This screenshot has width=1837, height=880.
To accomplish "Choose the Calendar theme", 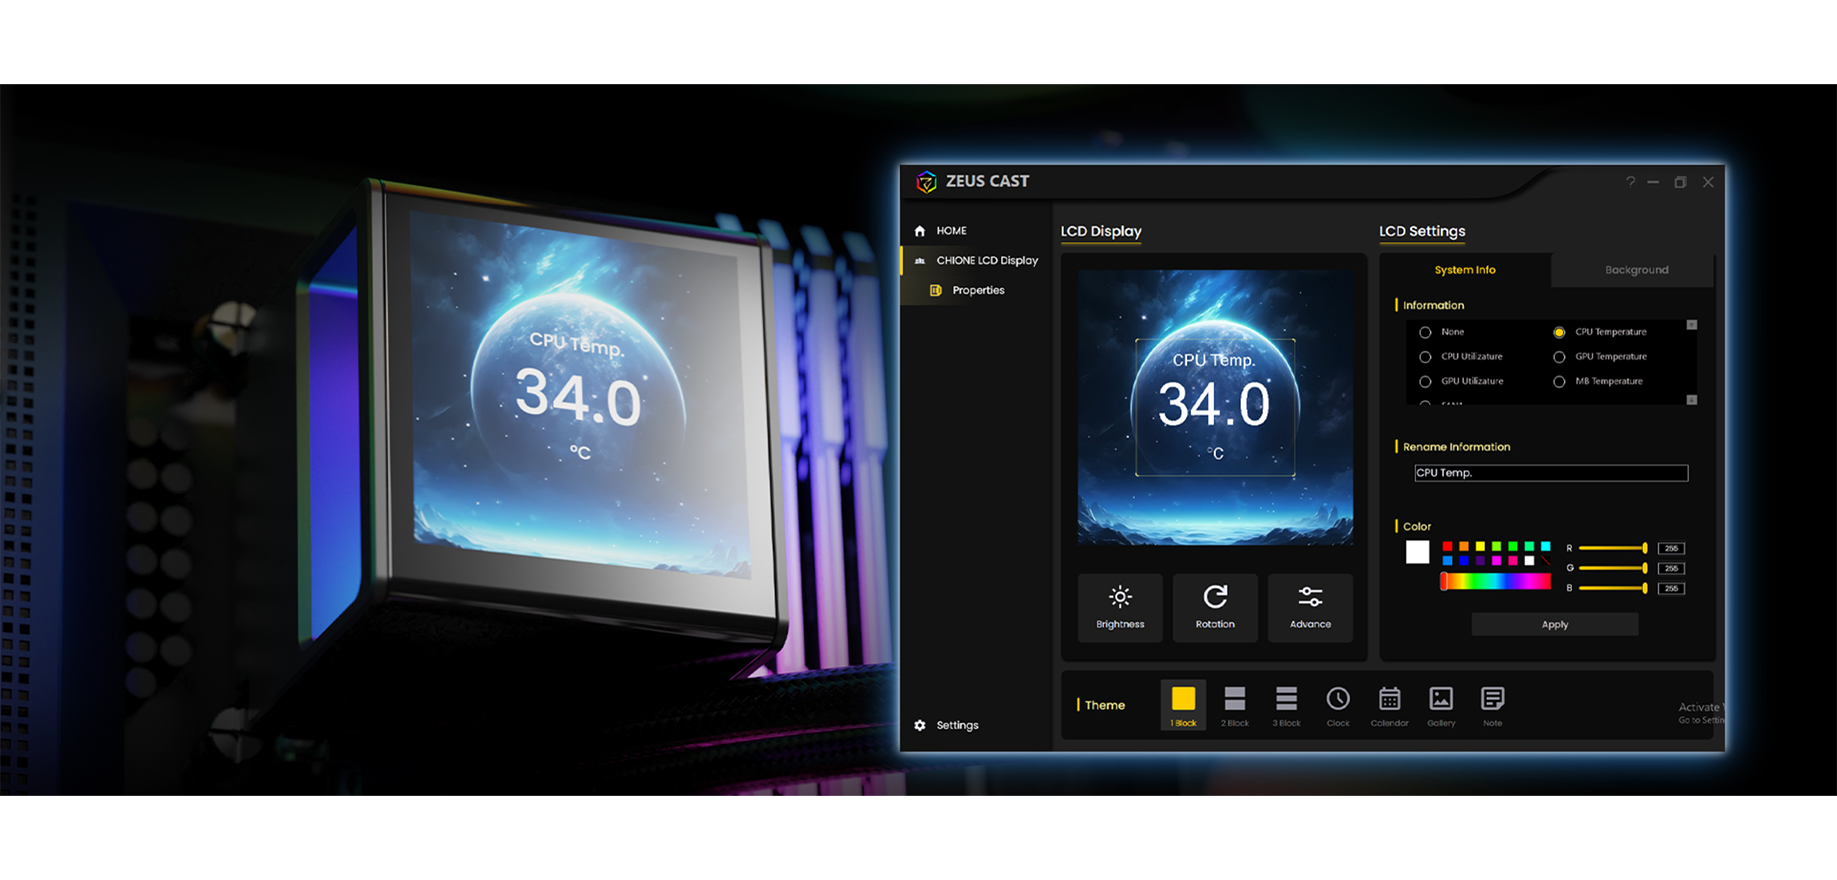I will 1389,705.
